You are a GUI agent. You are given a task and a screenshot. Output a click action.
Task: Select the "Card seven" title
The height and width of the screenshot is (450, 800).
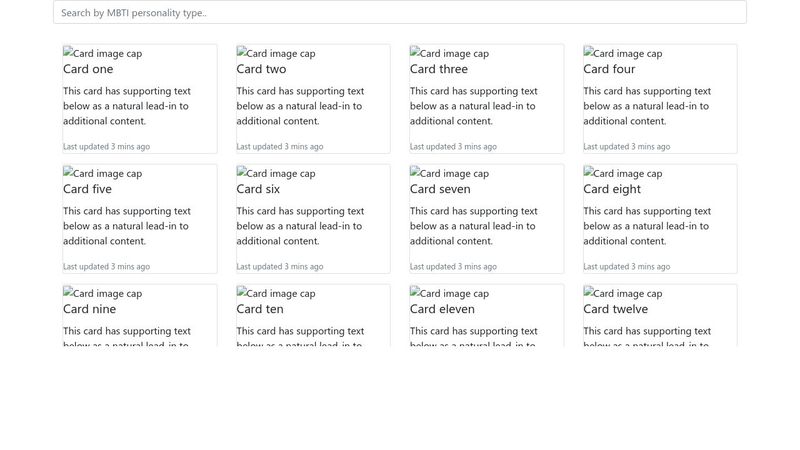(x=440, y=190)
